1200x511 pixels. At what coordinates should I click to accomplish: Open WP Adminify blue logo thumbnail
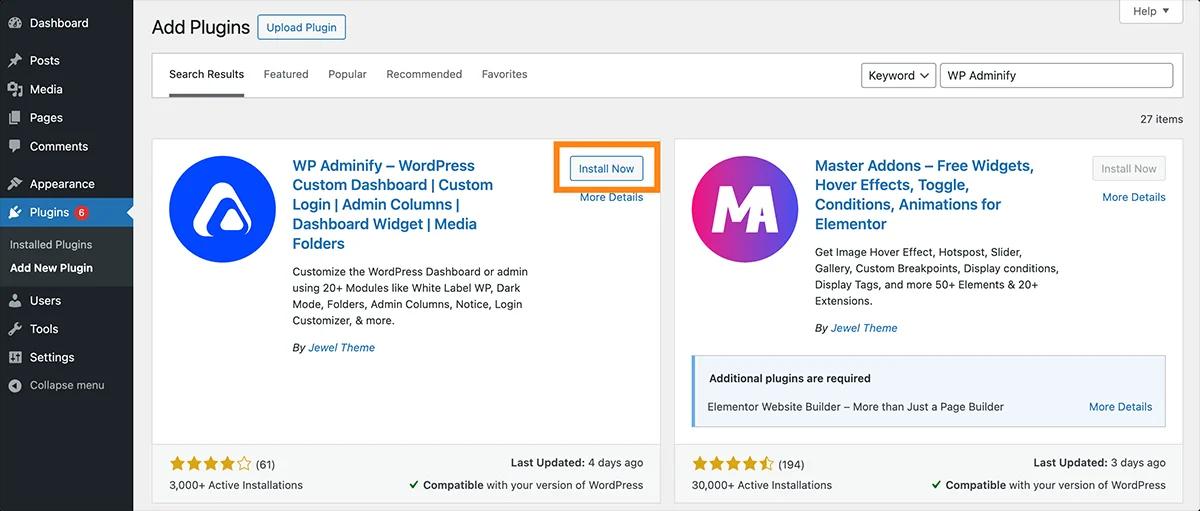[x=222, y=208]
